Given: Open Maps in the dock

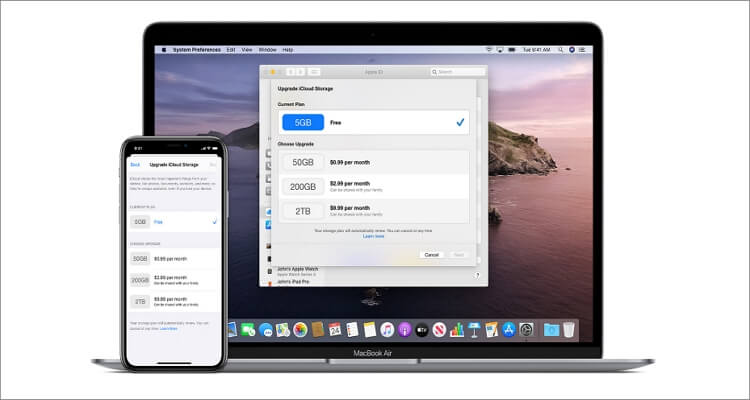Looking at the screenshot, I should [283, 330].
